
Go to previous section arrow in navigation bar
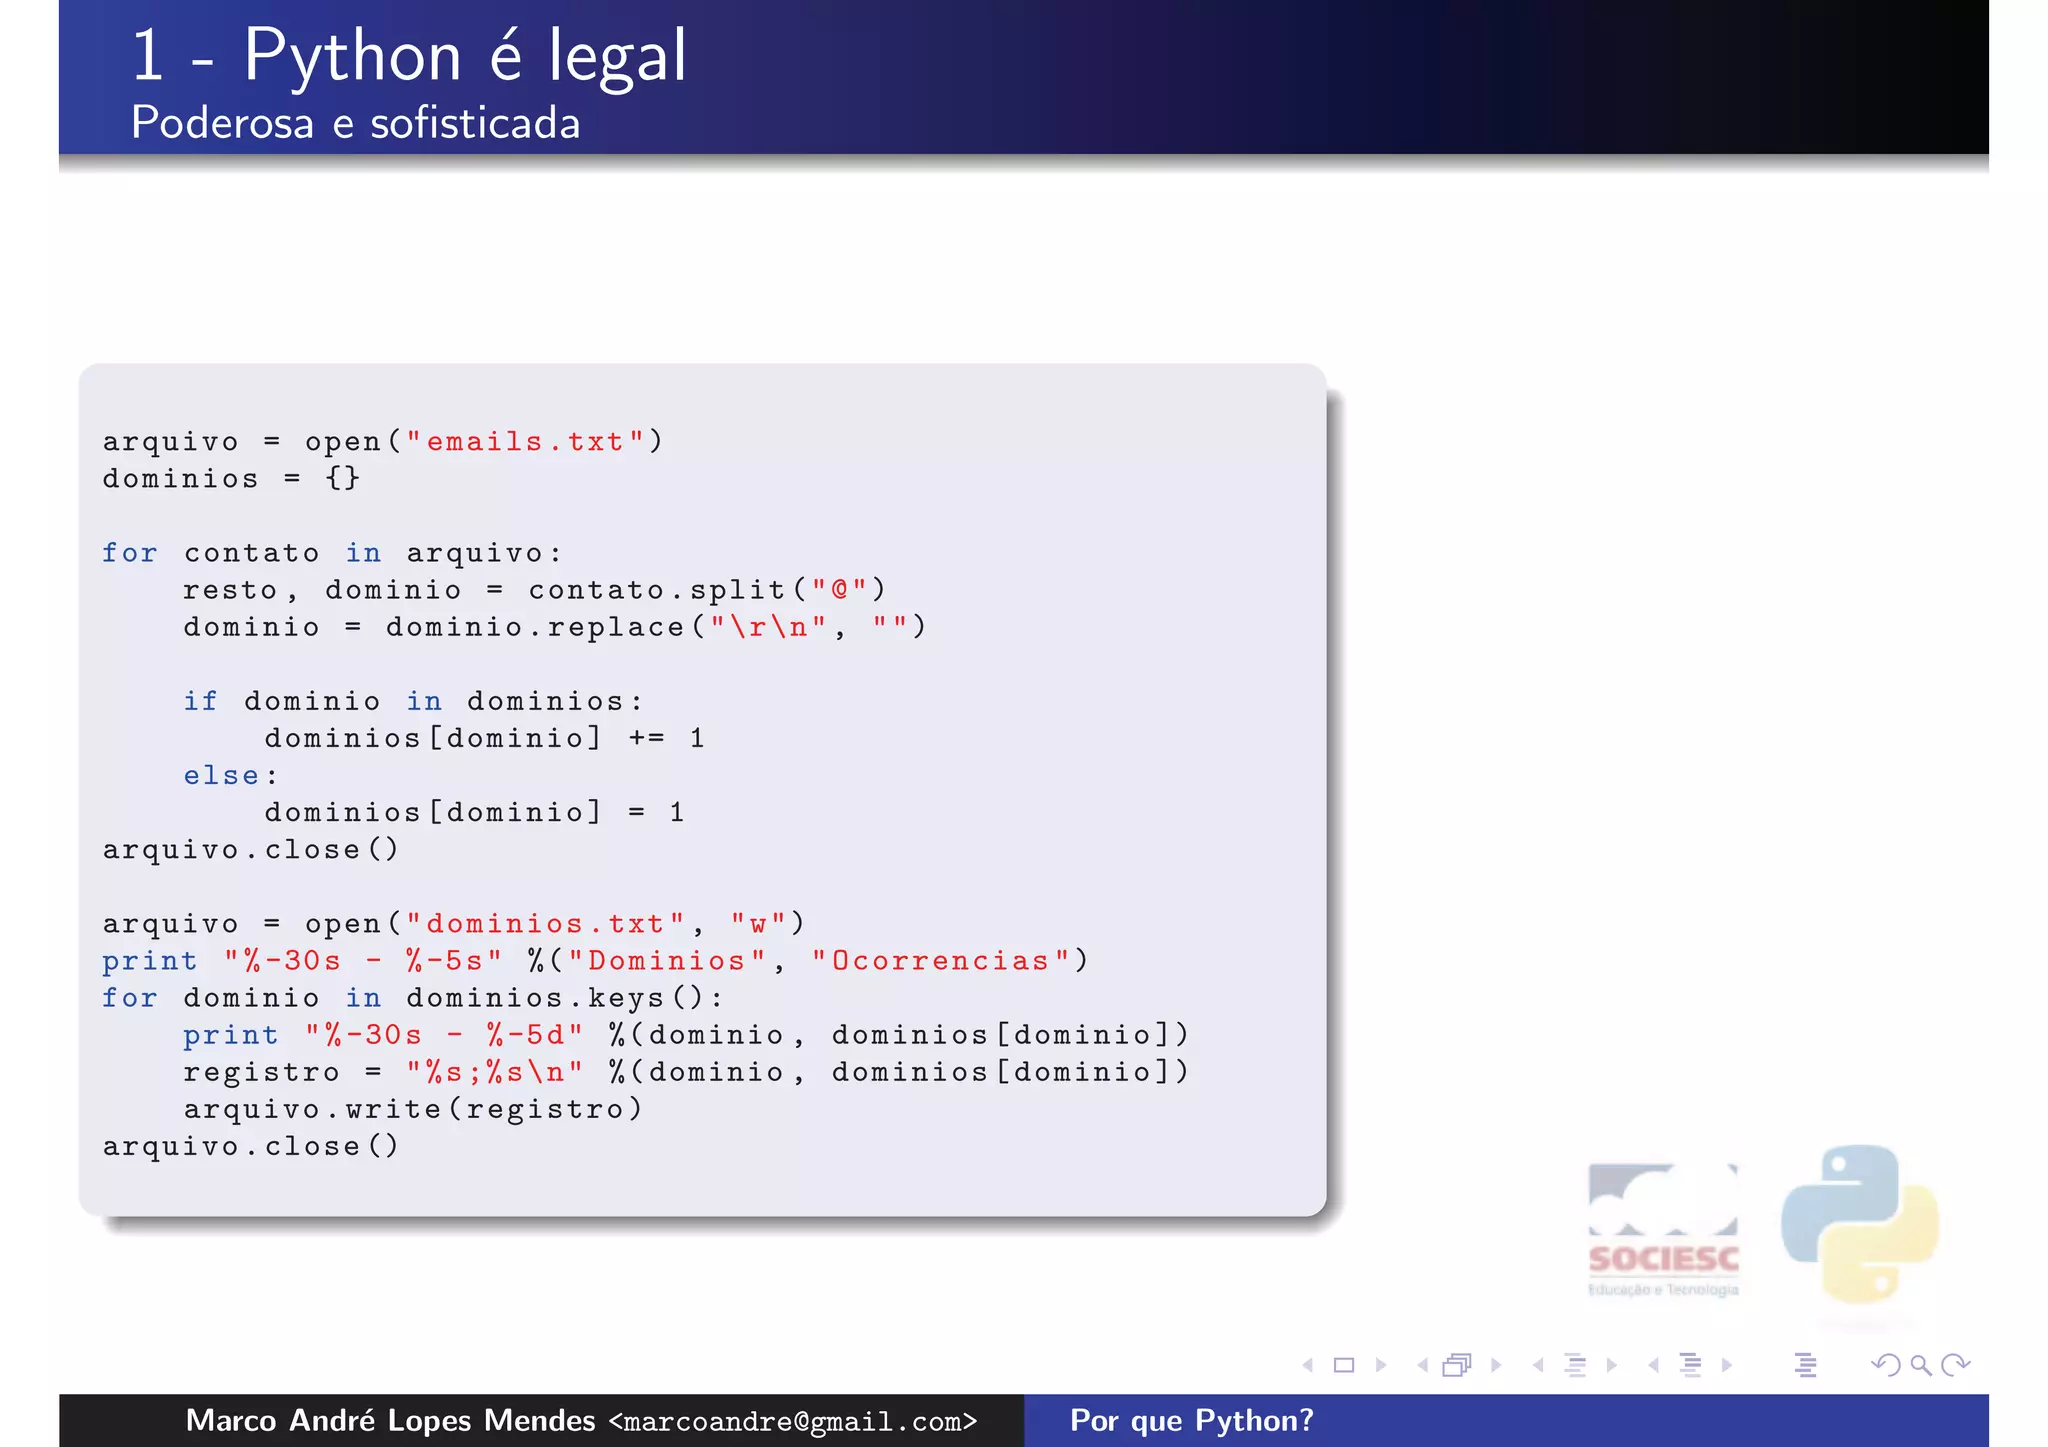point(1653,1365)
